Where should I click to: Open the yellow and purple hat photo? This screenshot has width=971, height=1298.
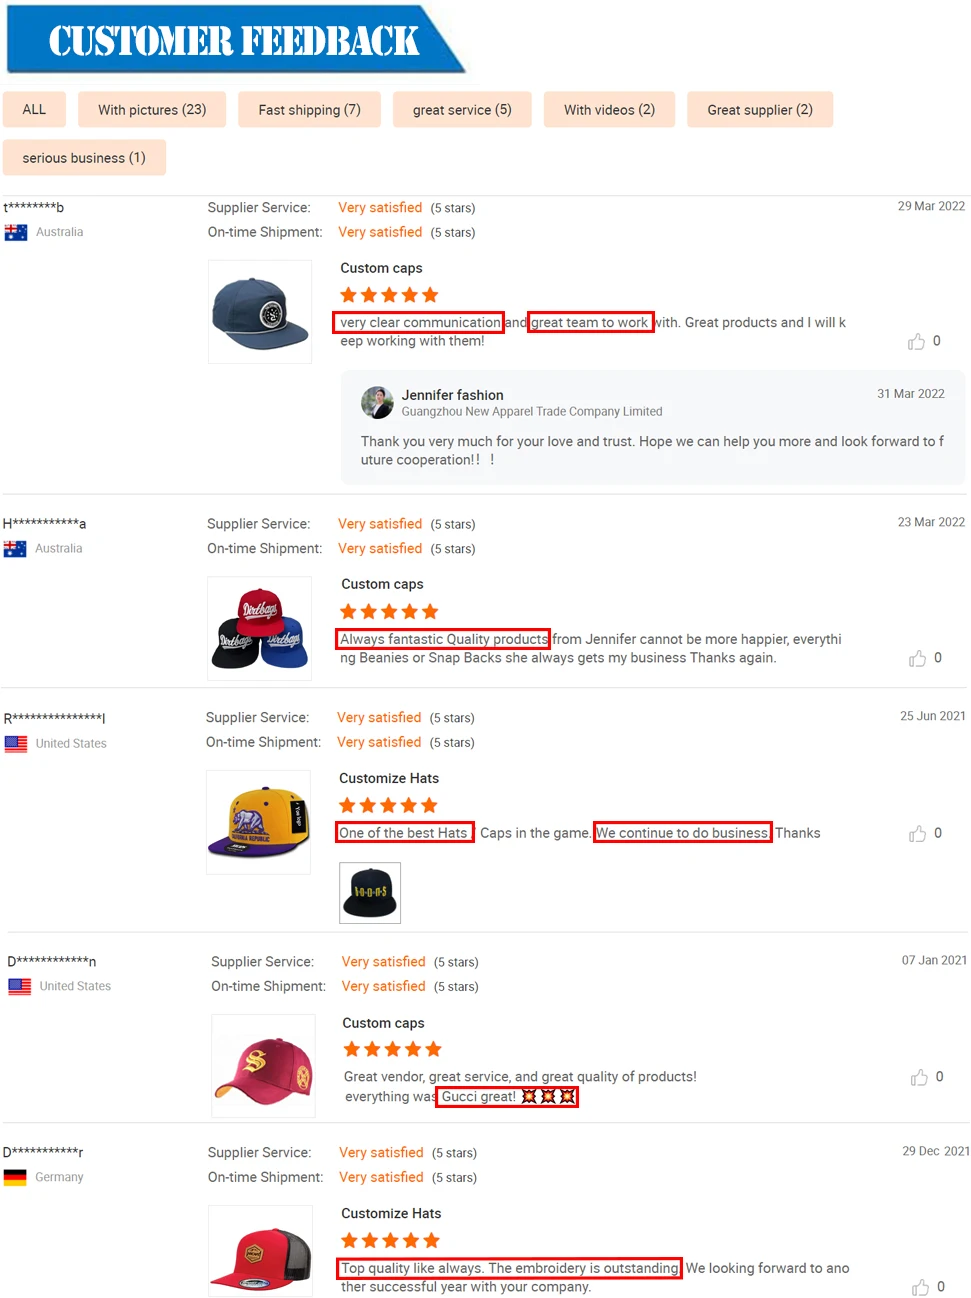(259, 822)
